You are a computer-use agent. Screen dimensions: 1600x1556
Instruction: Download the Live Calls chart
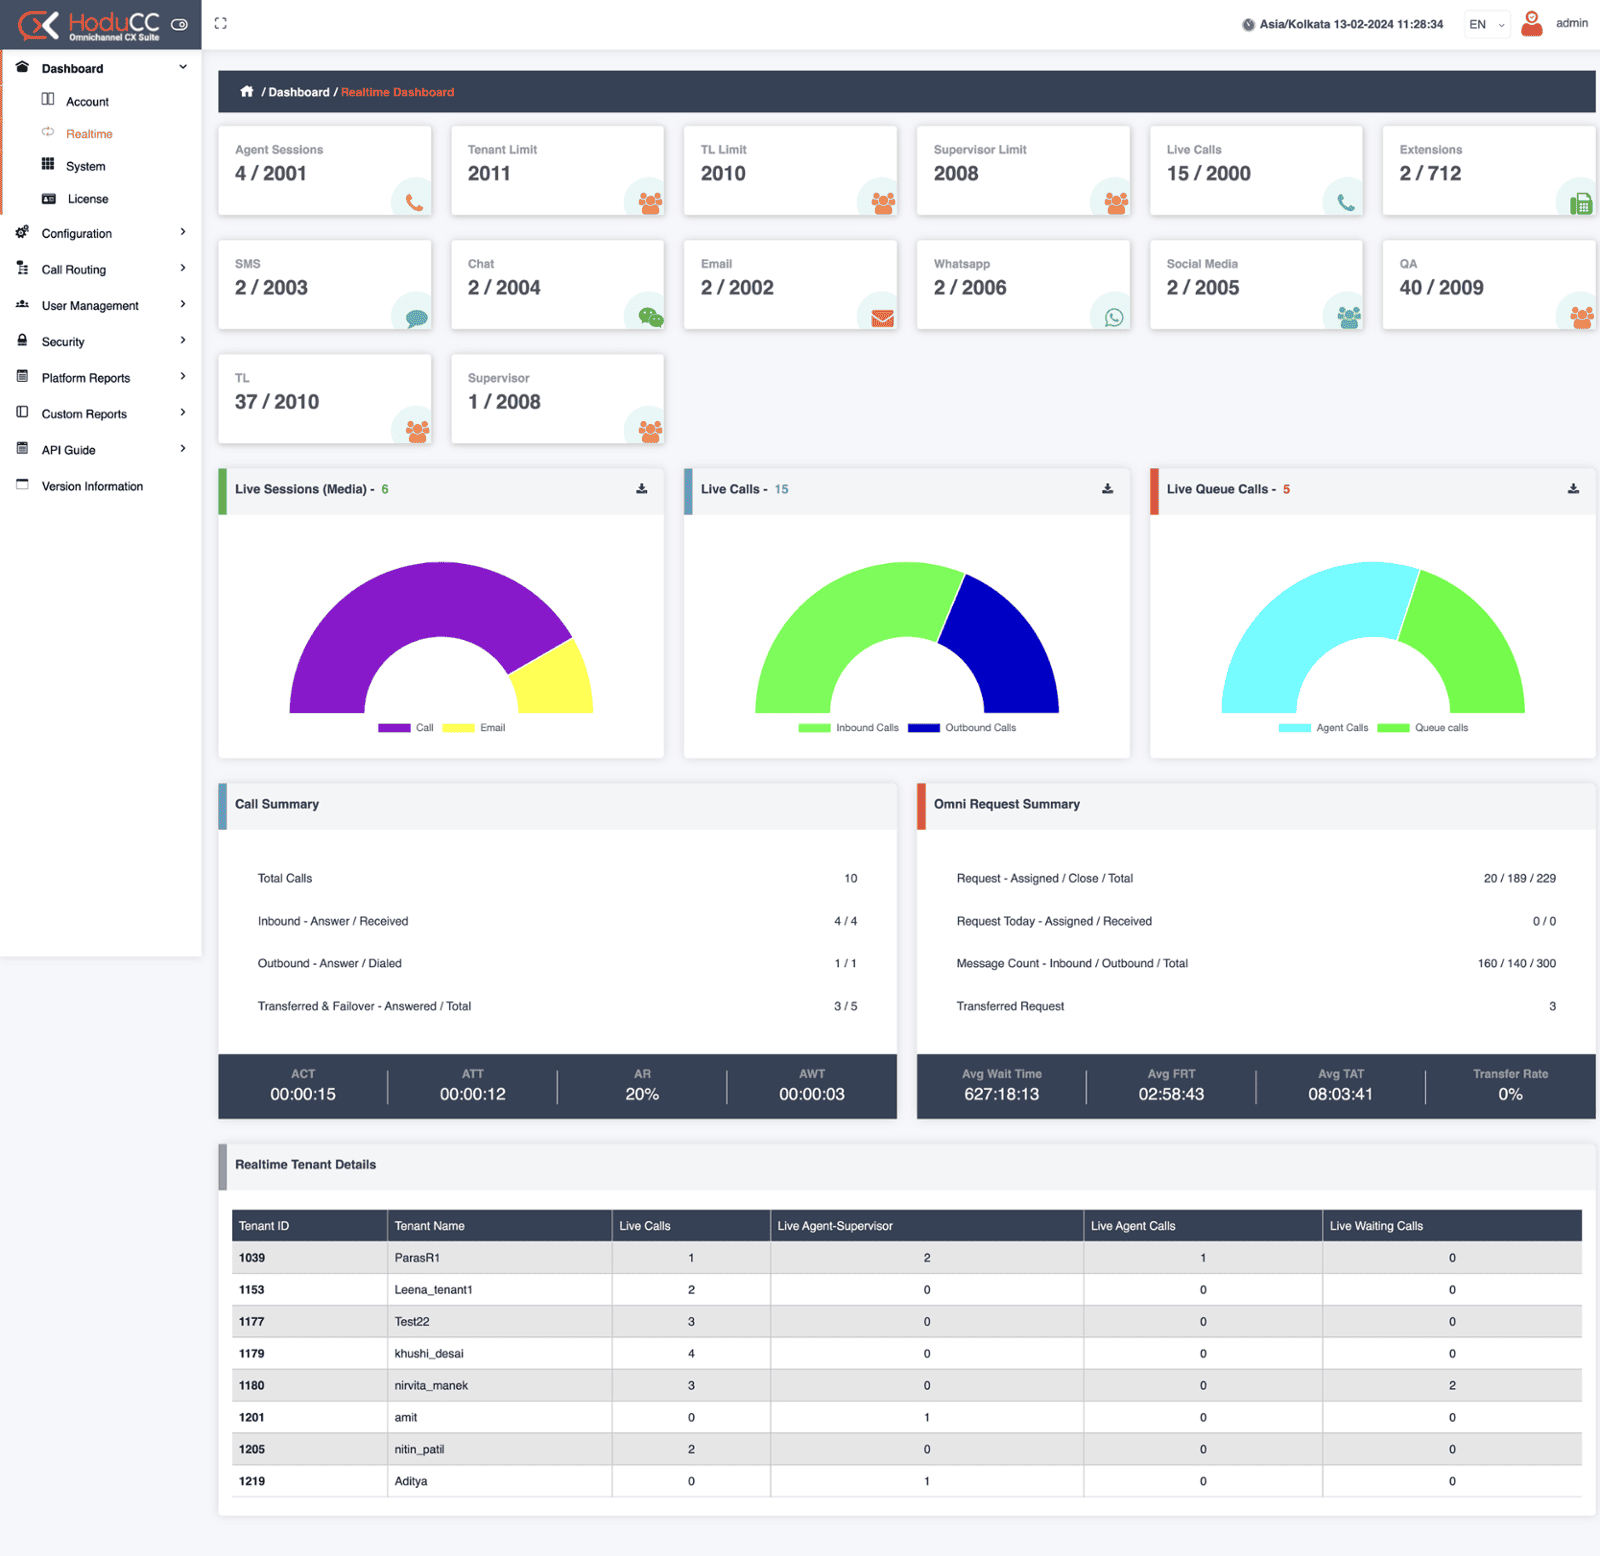pyautogui.click(x=1107, y=489)
